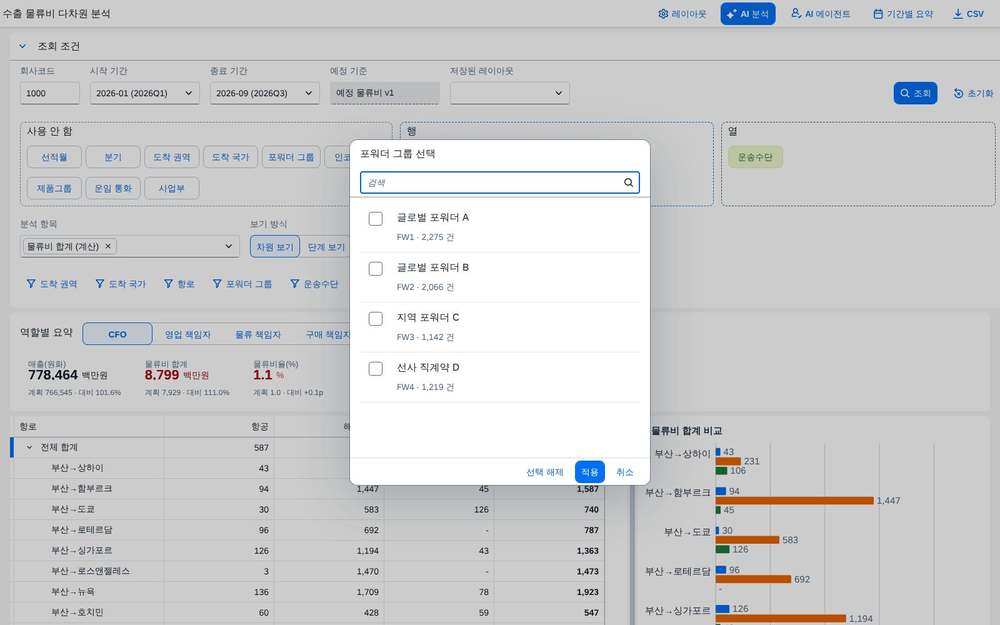1000x625 pixels.
Task: Open the 운송수단 filter
Action: pyautogui.click(x=314, y=284)
